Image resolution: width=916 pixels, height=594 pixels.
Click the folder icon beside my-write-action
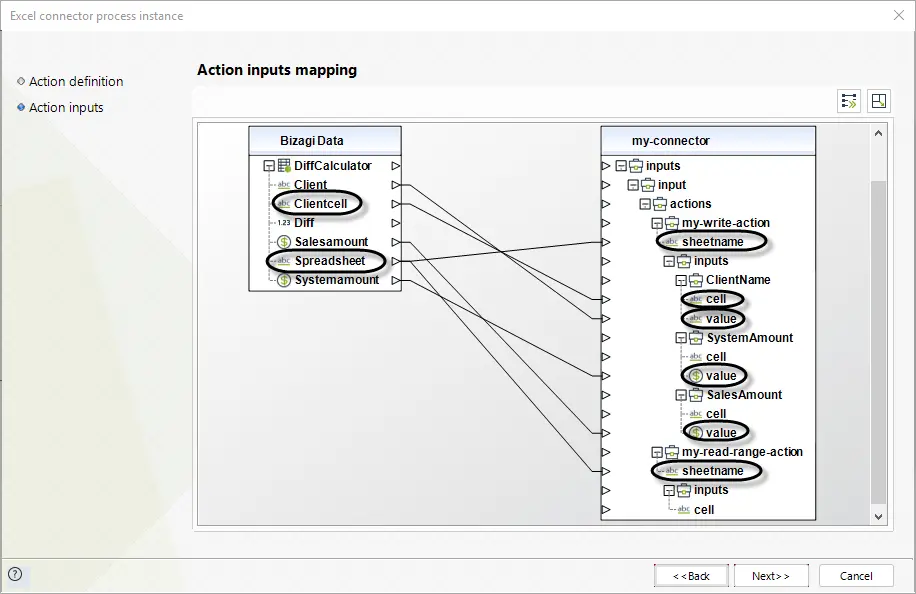(672, 223)
